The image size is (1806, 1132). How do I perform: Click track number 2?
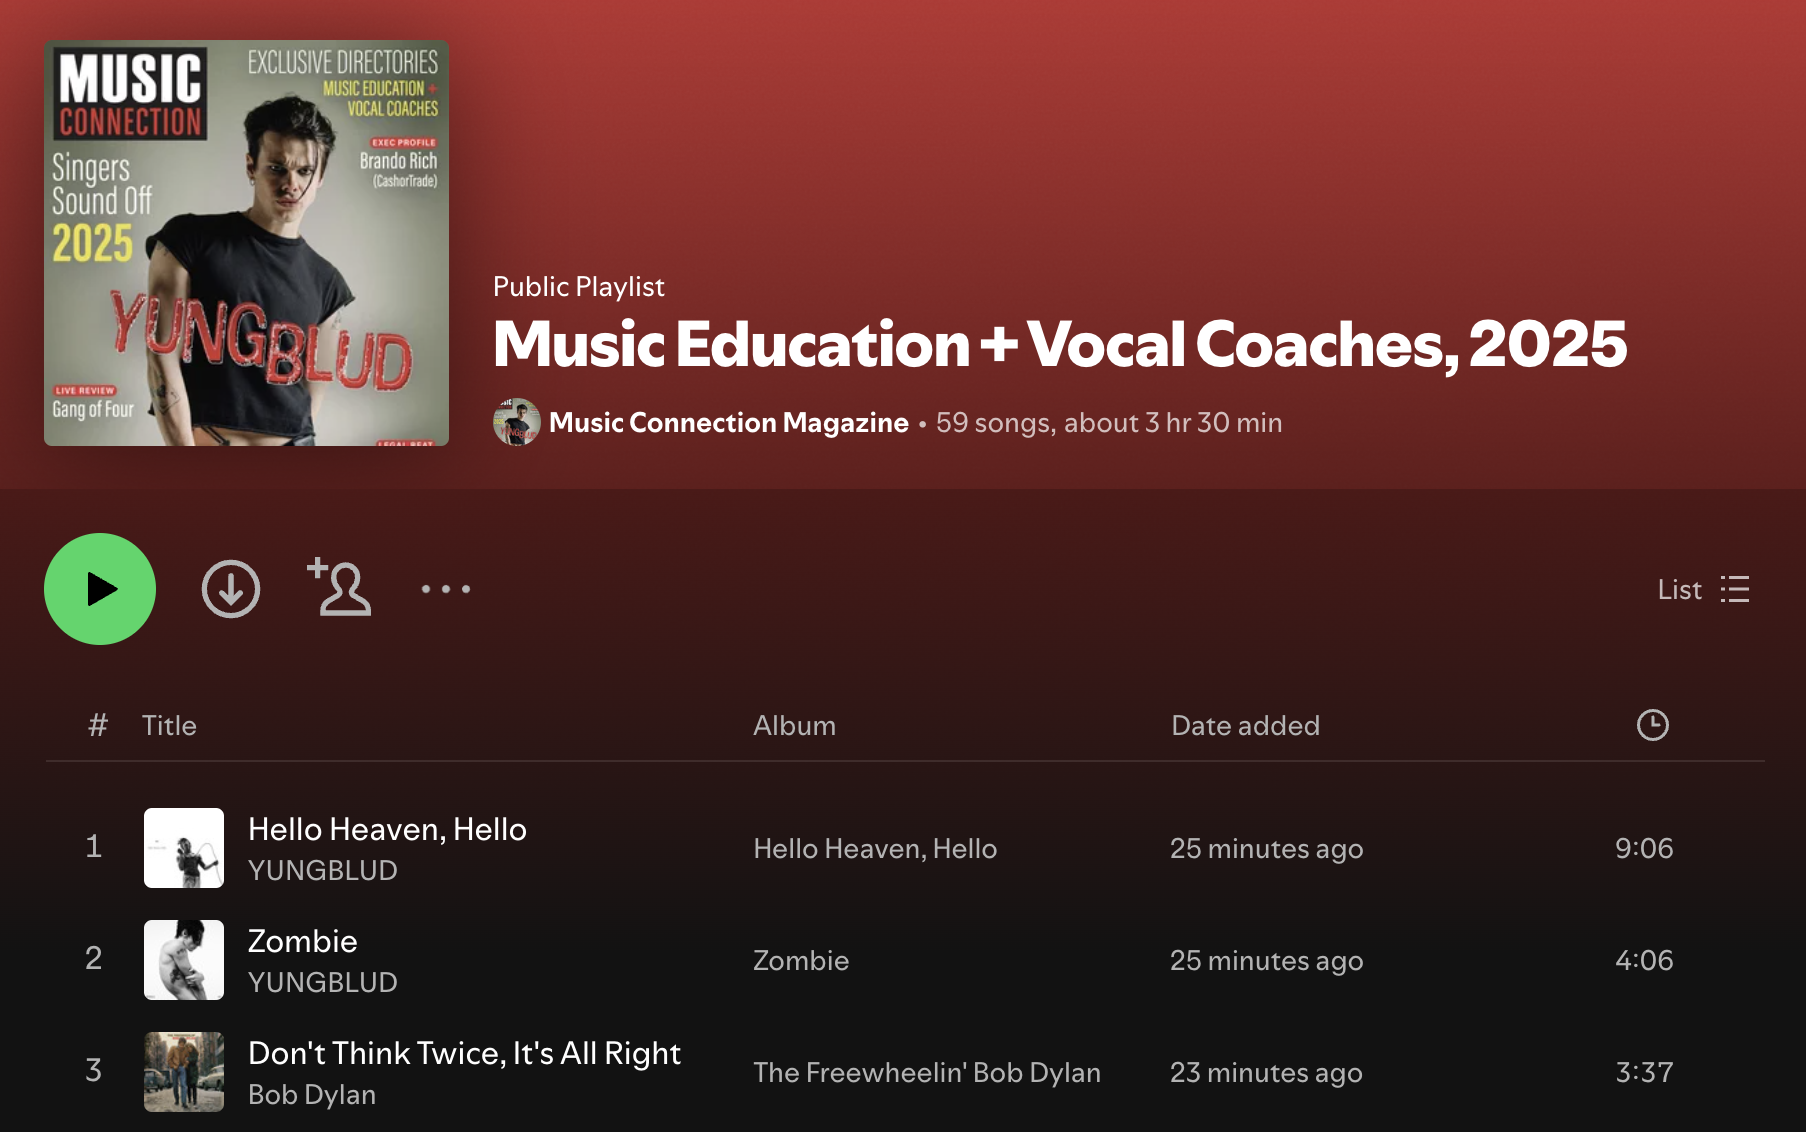[93, 958]
